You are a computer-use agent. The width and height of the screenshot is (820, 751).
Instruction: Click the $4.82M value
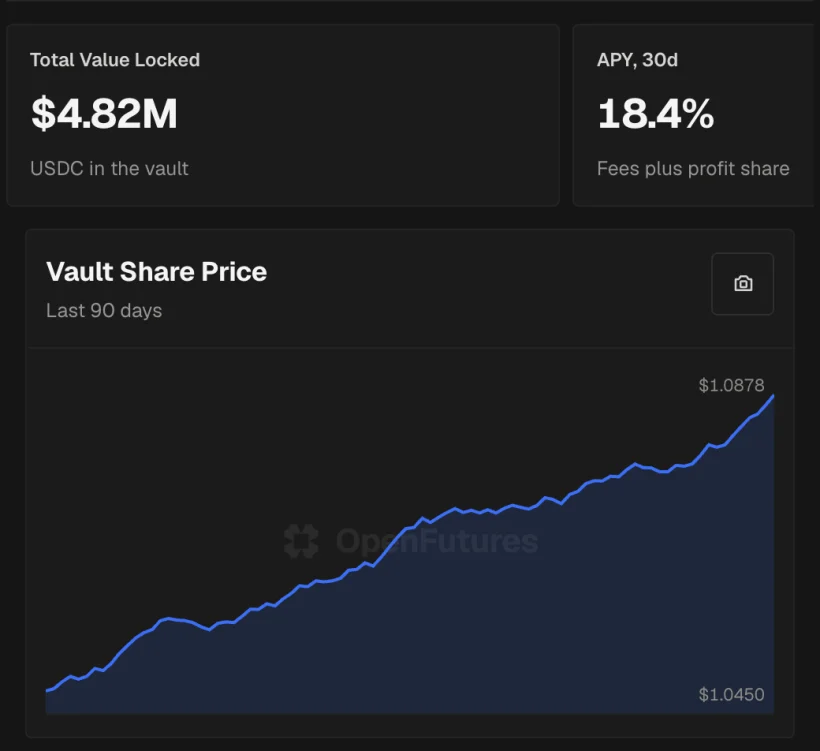[105, 113]
